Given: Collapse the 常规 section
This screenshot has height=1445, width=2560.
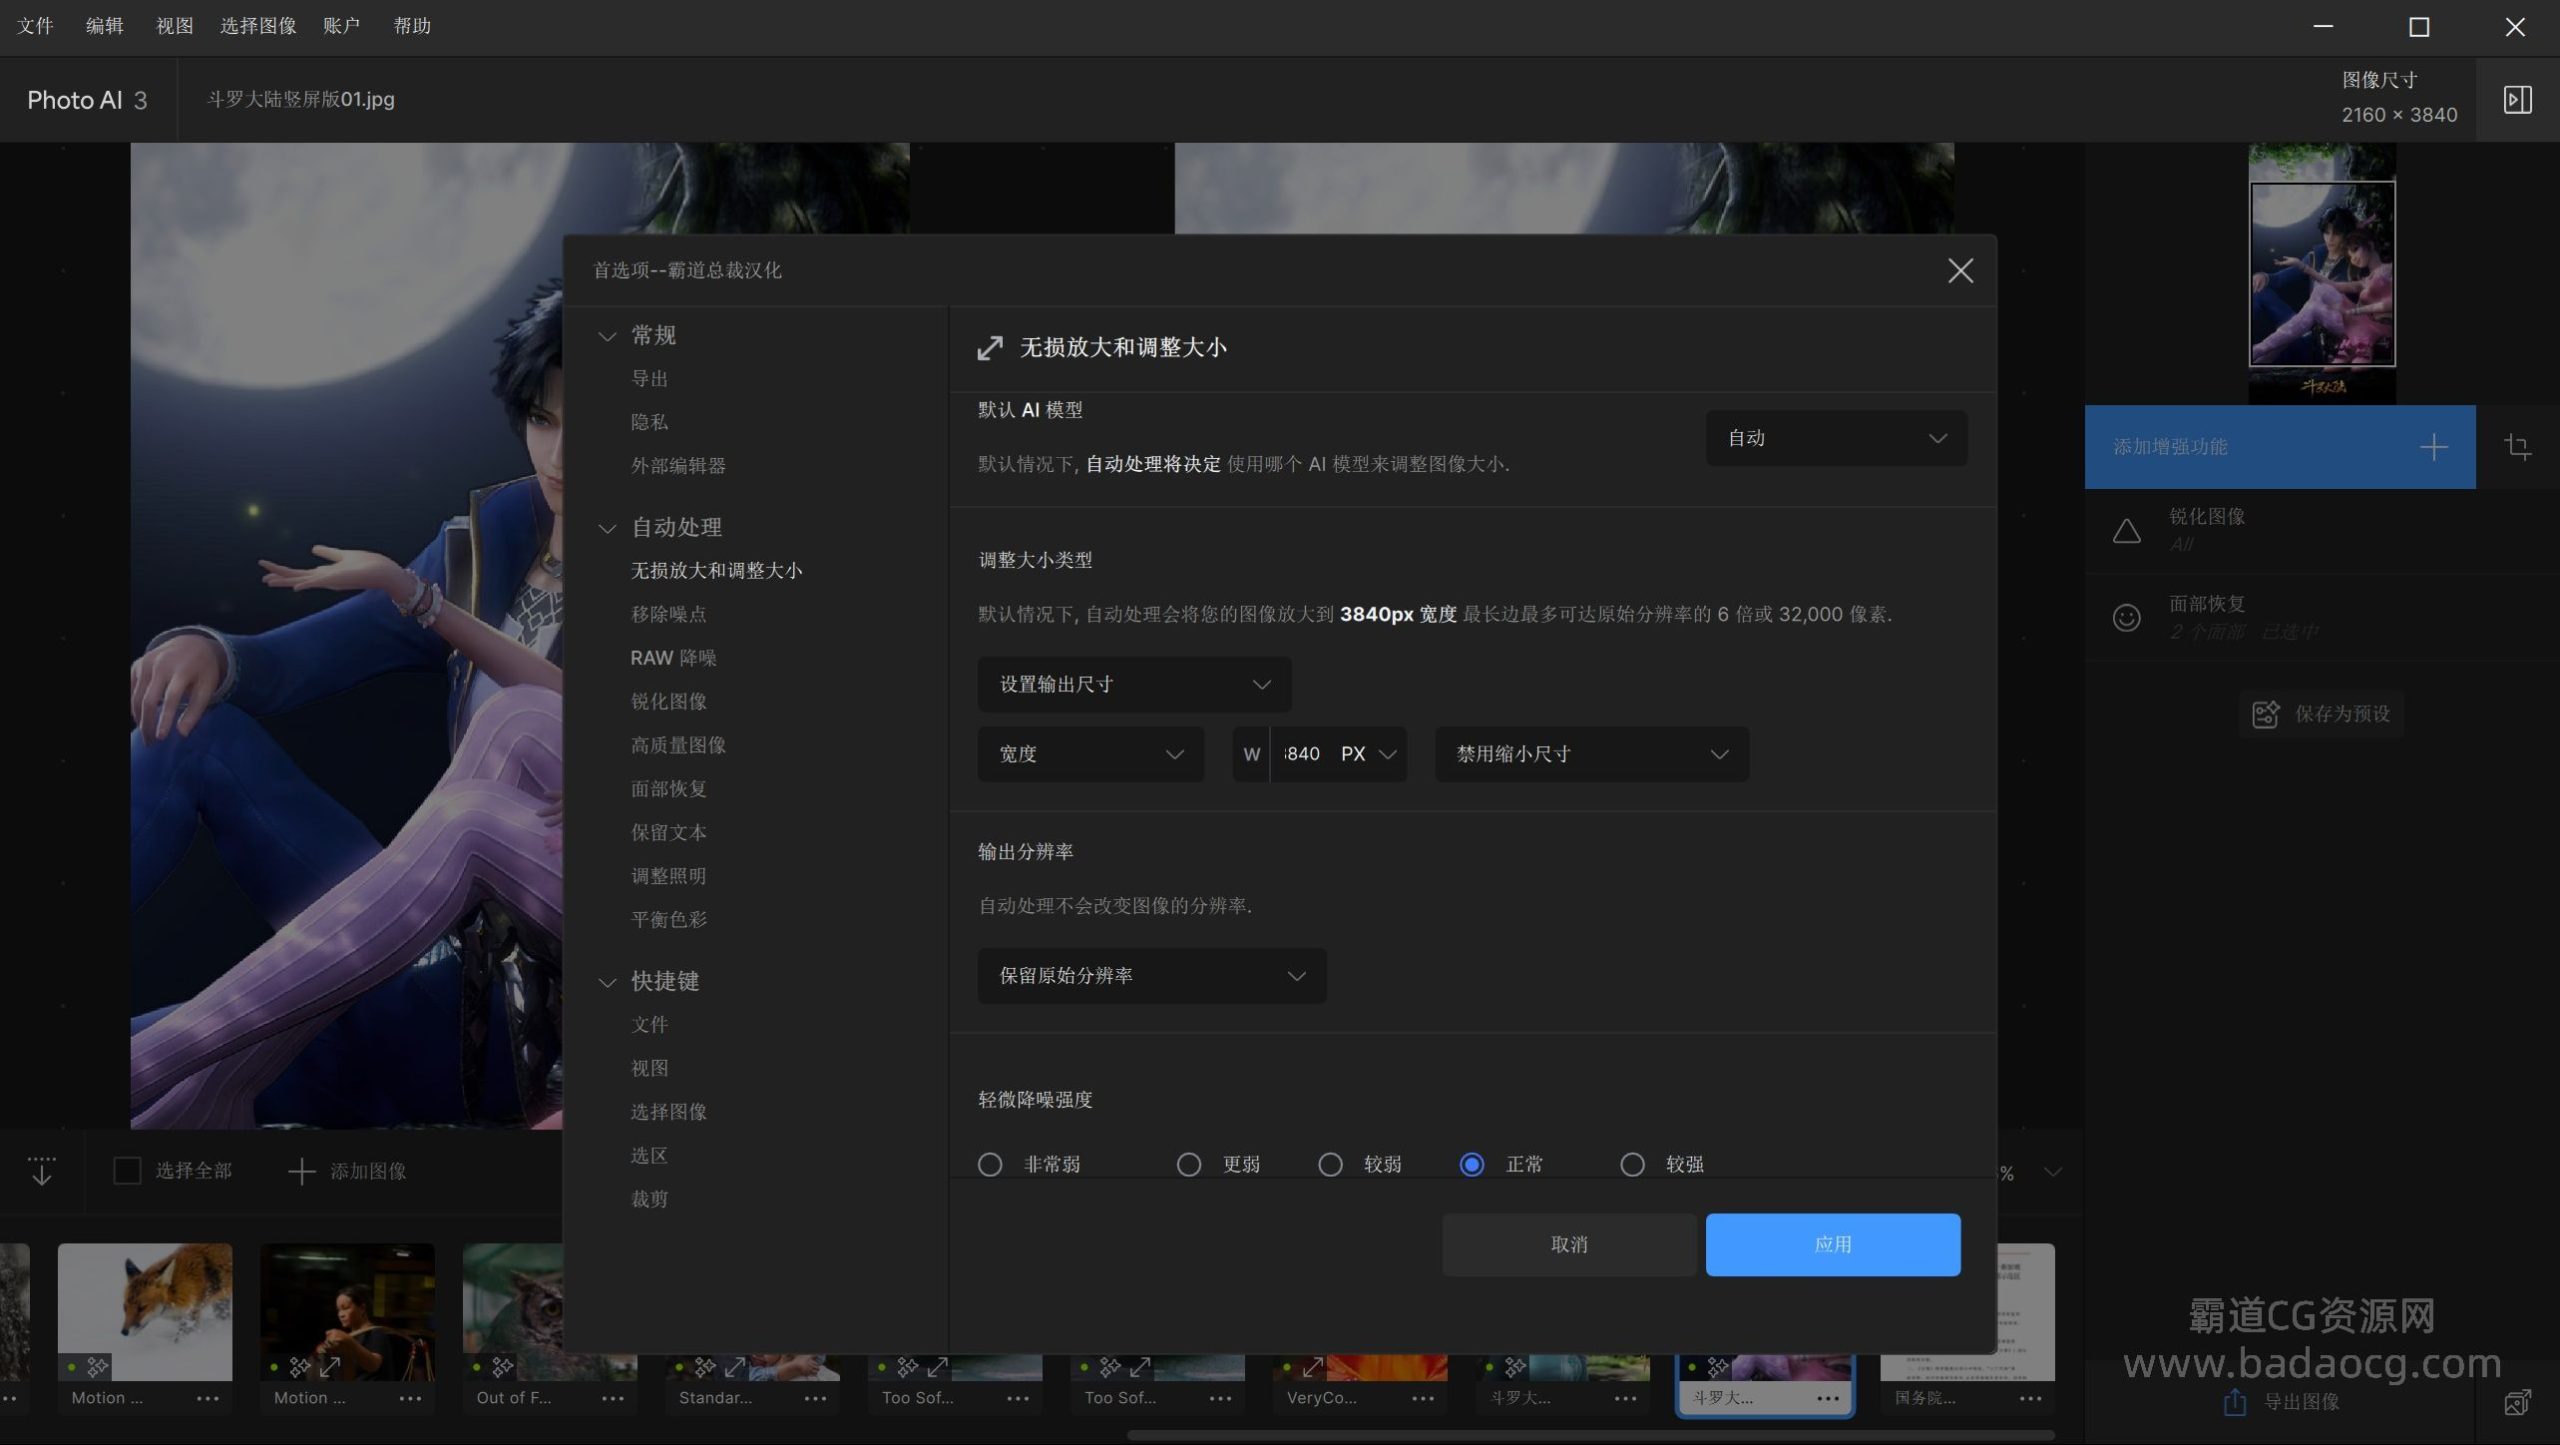Looking at the screenshot, I should [x=607, y=336].
